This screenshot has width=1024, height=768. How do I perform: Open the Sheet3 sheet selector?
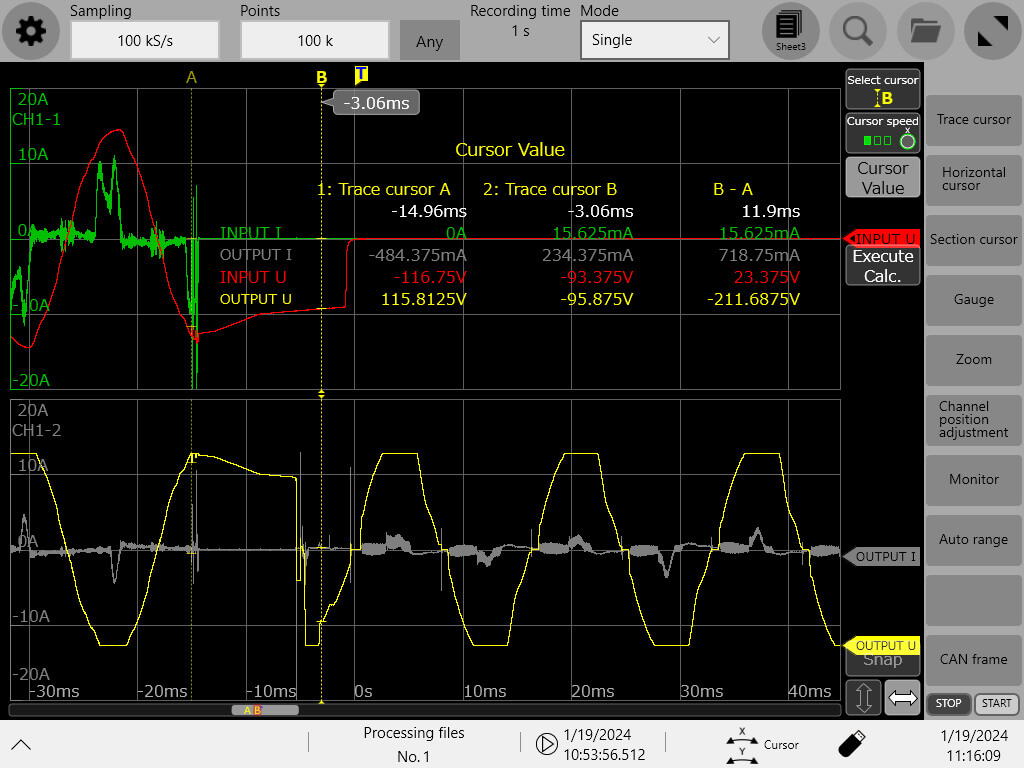pos(790,31)
